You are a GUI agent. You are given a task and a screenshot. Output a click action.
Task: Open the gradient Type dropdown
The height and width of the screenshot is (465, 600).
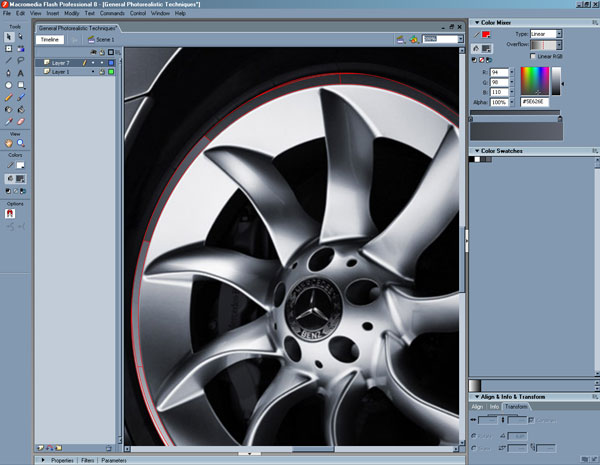click(x=559, y=34)
